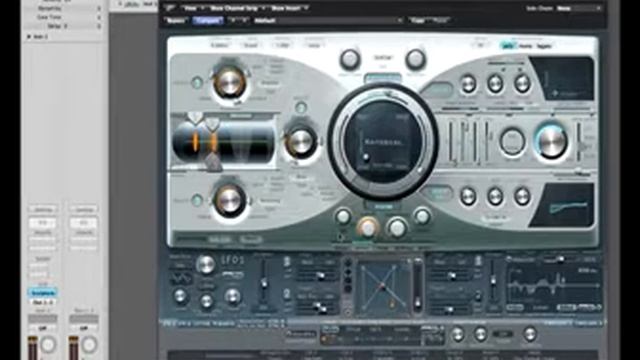Click the Bypass button
Screen dimensions: 640x360
[176, 20]
